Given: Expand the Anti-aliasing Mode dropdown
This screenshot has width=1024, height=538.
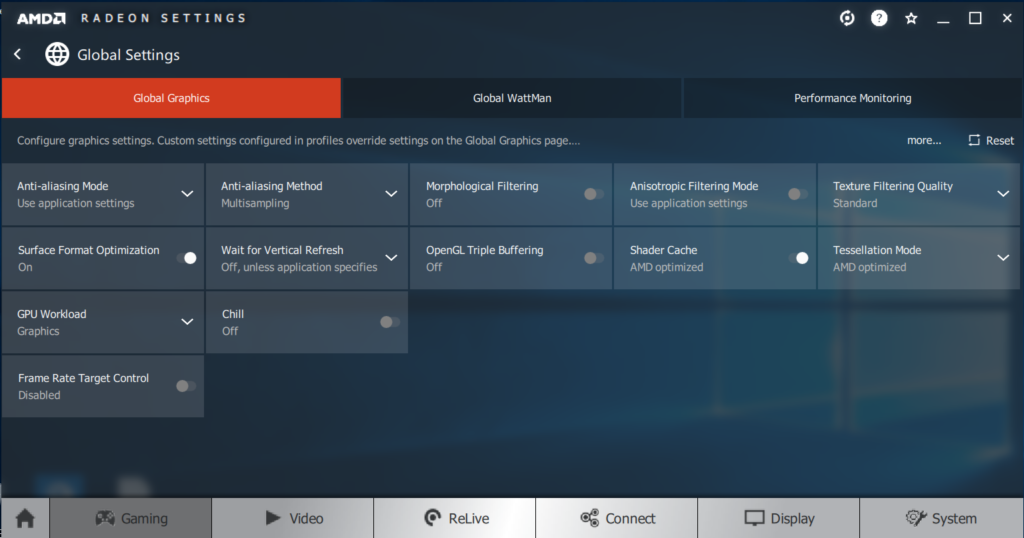Looking at the screenshot, I should [x=187, y=194].
